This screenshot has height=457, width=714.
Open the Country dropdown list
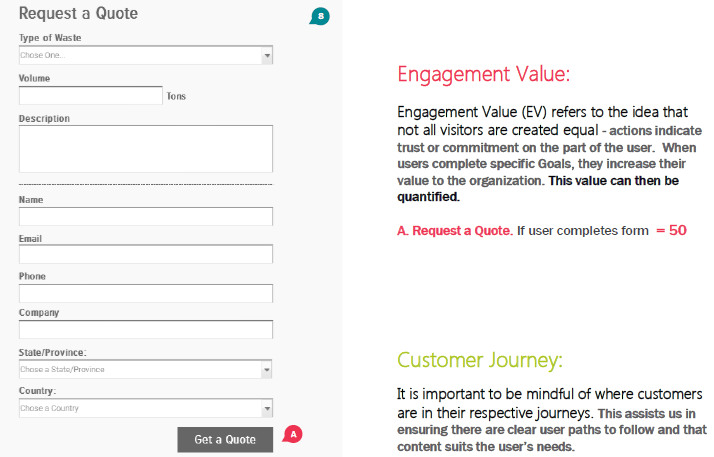146,408
